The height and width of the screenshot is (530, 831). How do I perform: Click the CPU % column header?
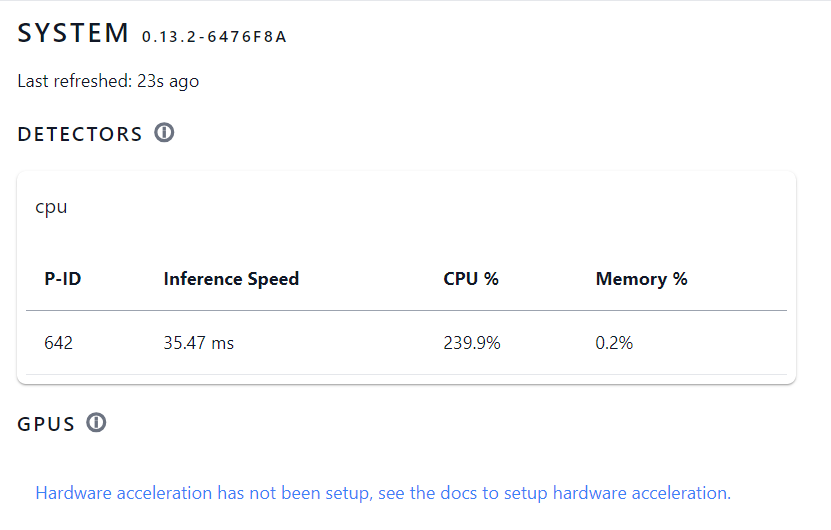click(x=471, y=279)
